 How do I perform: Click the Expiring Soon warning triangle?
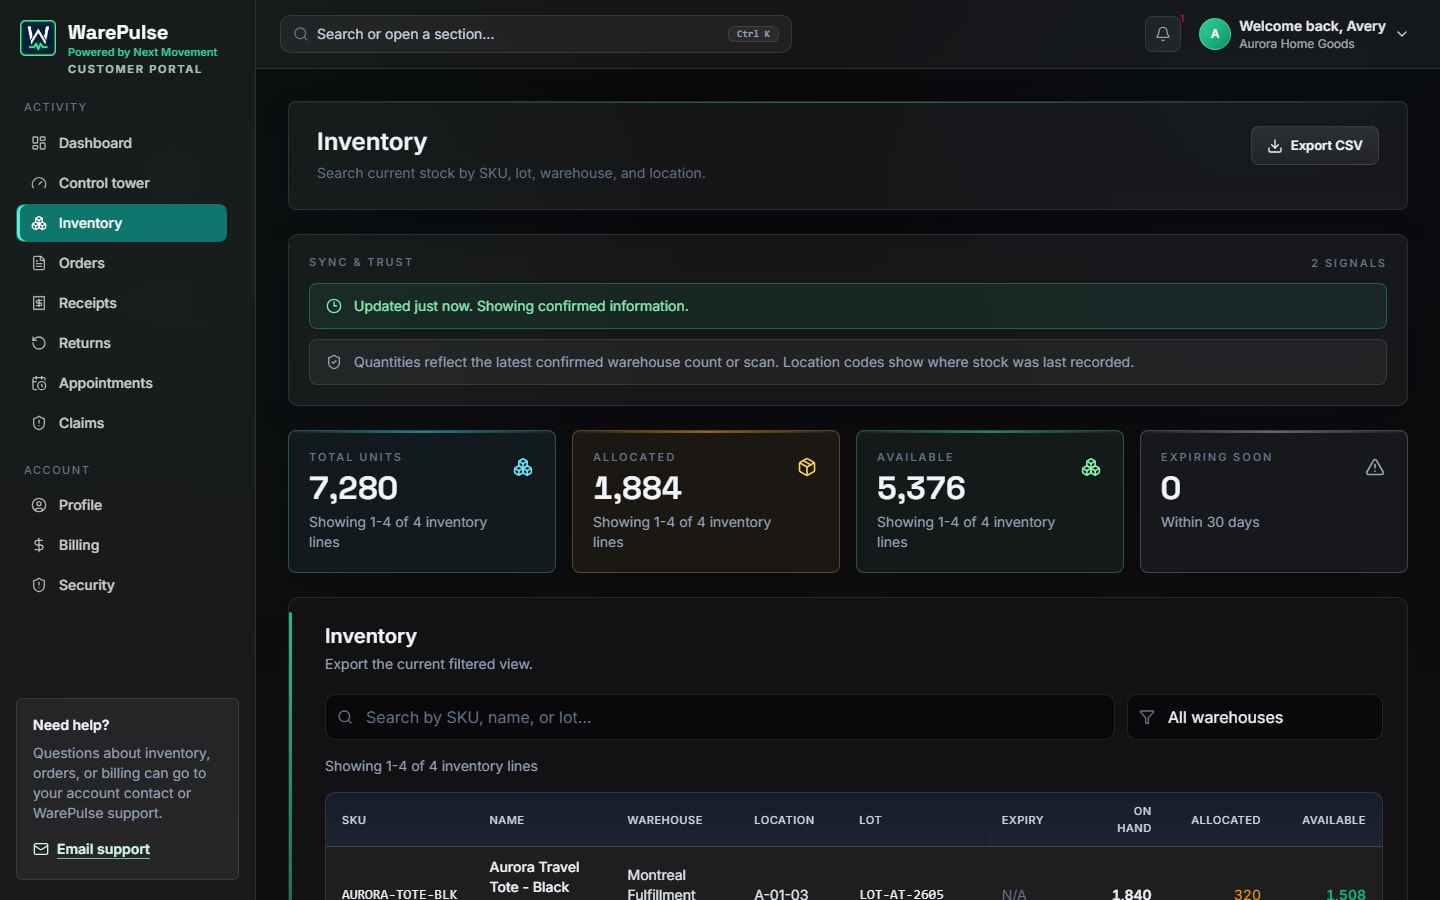[x=1375, y=467]
